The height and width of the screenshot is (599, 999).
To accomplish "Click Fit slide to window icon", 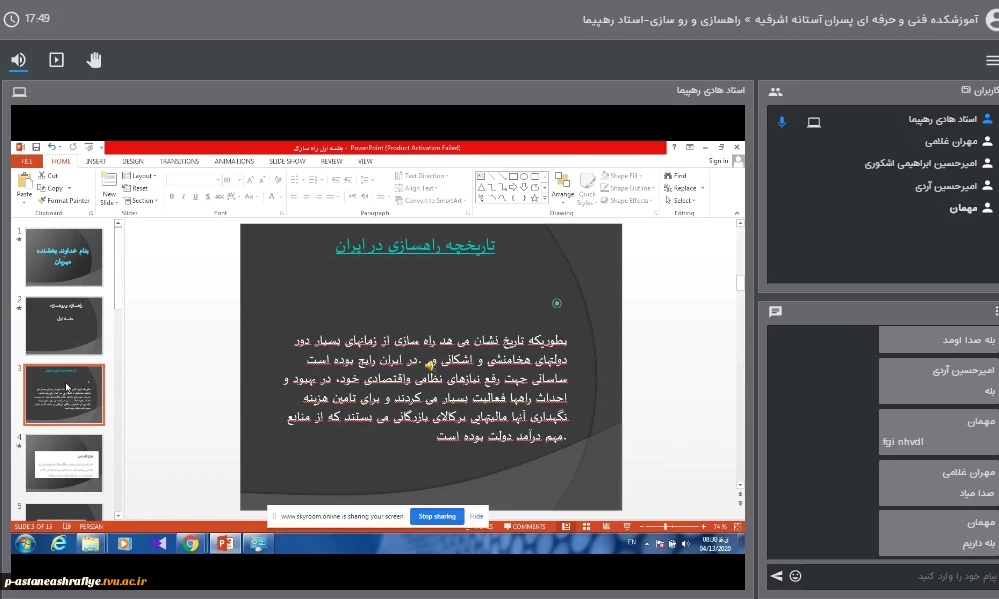I will (x=738, y=527).
